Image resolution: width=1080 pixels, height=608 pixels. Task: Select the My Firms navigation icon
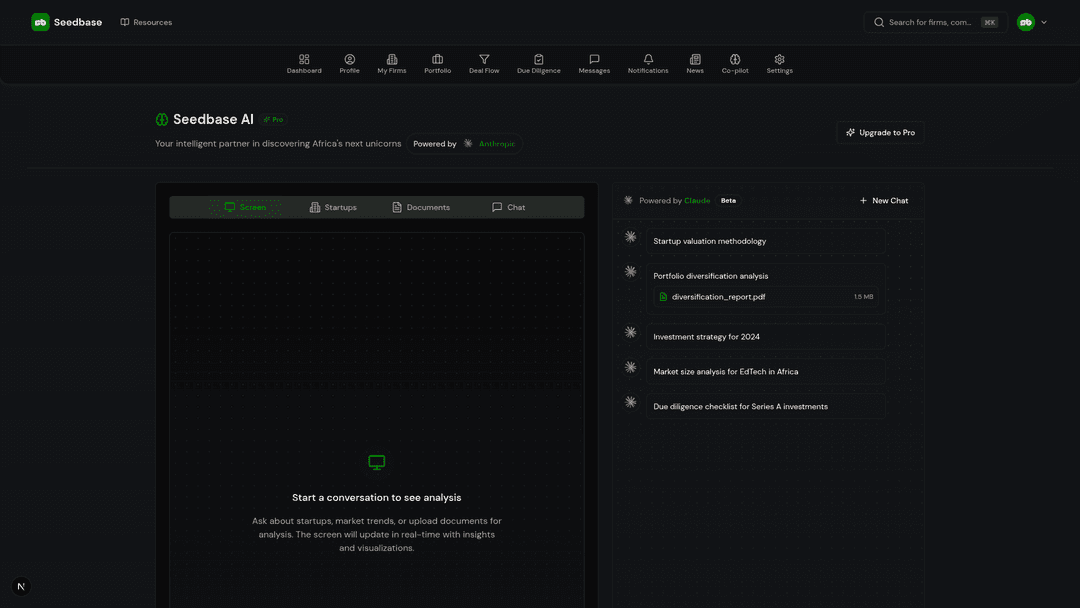point(391,63)
